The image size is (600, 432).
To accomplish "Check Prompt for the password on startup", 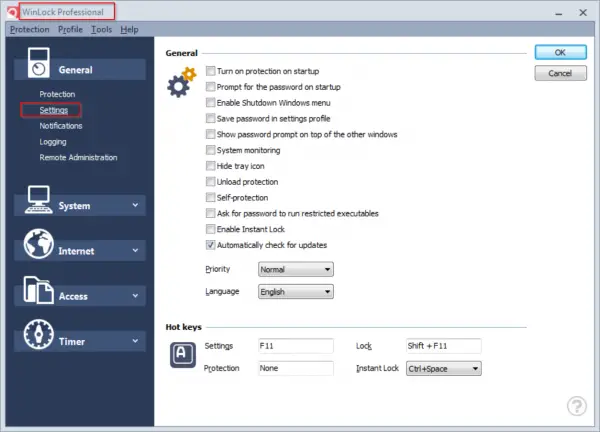I will [210, 87].
